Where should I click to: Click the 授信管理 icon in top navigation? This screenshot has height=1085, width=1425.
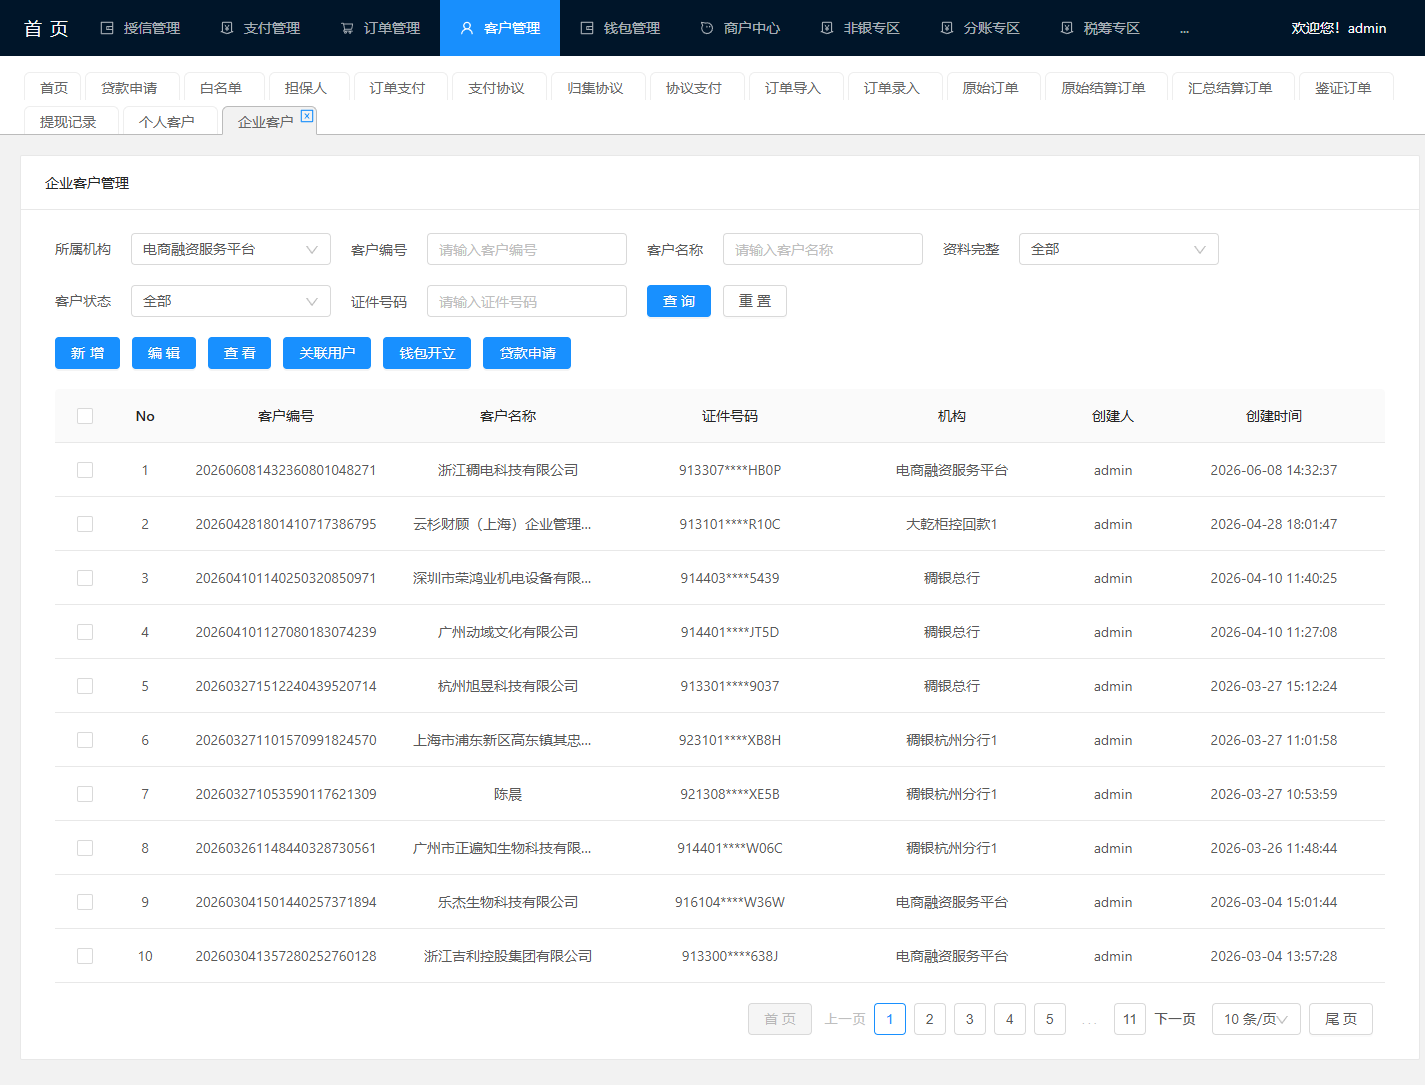pyautogui.click(x=107, y=28)
